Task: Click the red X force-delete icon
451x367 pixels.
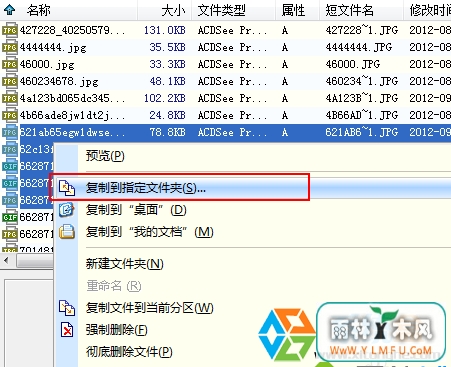Action: (x=67, y=330)
